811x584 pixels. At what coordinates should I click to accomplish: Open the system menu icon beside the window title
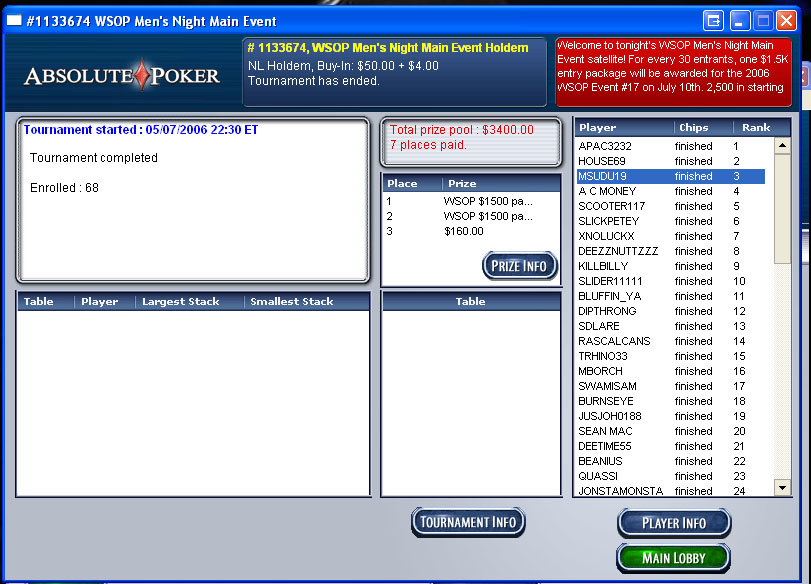13,21
